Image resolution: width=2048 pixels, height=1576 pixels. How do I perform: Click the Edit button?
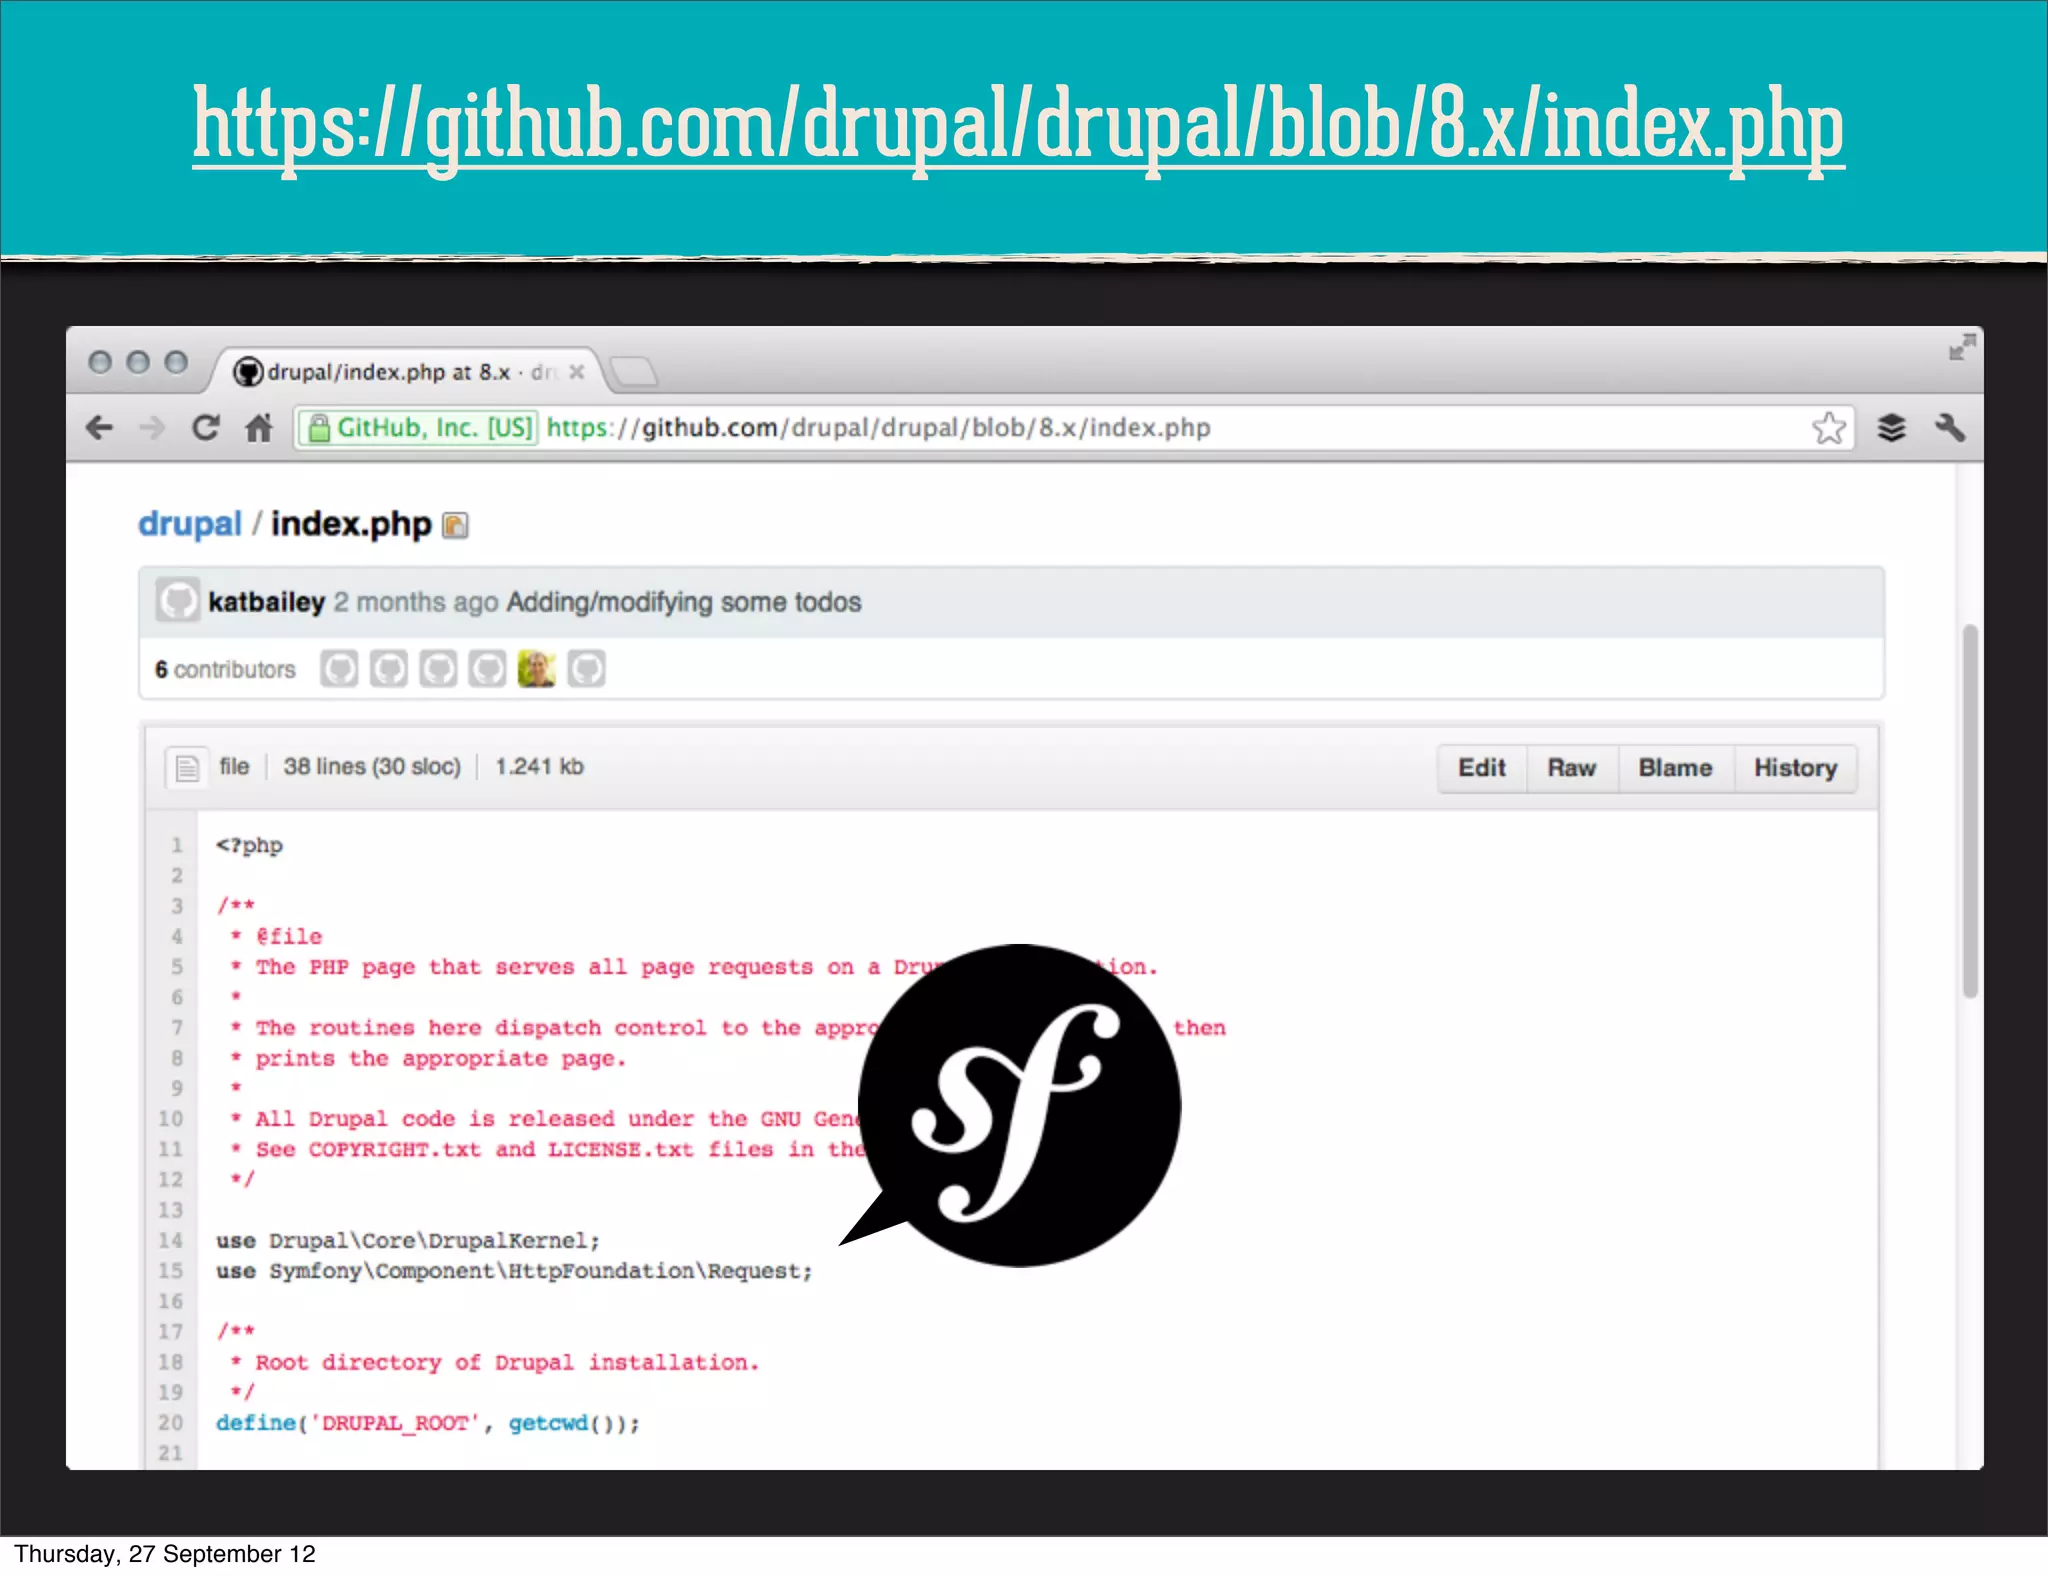coord(1482,768)
